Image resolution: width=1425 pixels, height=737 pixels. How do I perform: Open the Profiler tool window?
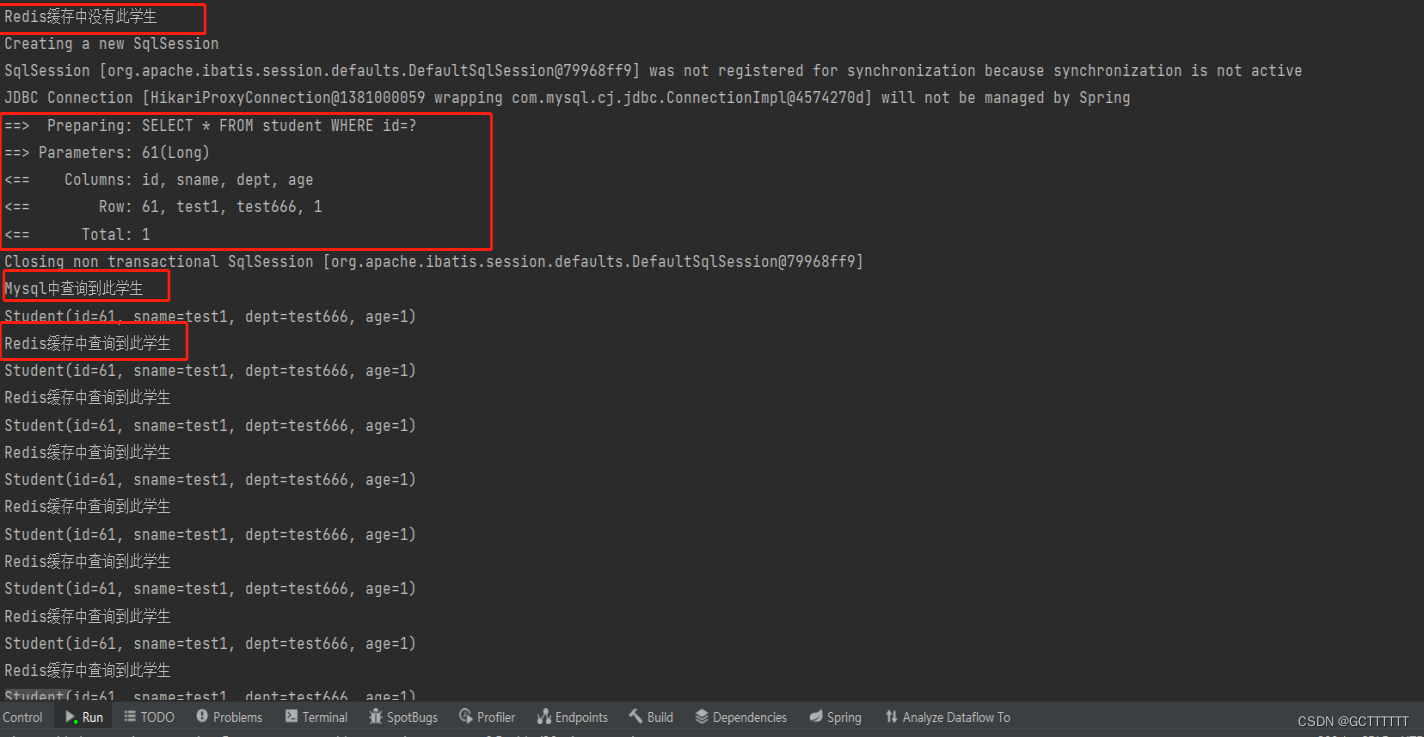pos(487,717)
